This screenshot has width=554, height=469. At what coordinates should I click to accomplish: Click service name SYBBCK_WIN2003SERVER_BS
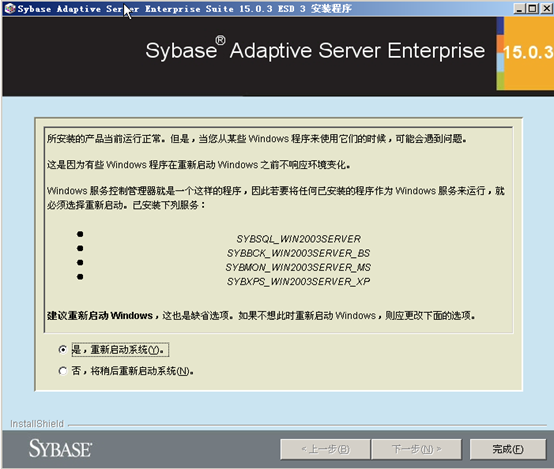(x=299, y=253)
